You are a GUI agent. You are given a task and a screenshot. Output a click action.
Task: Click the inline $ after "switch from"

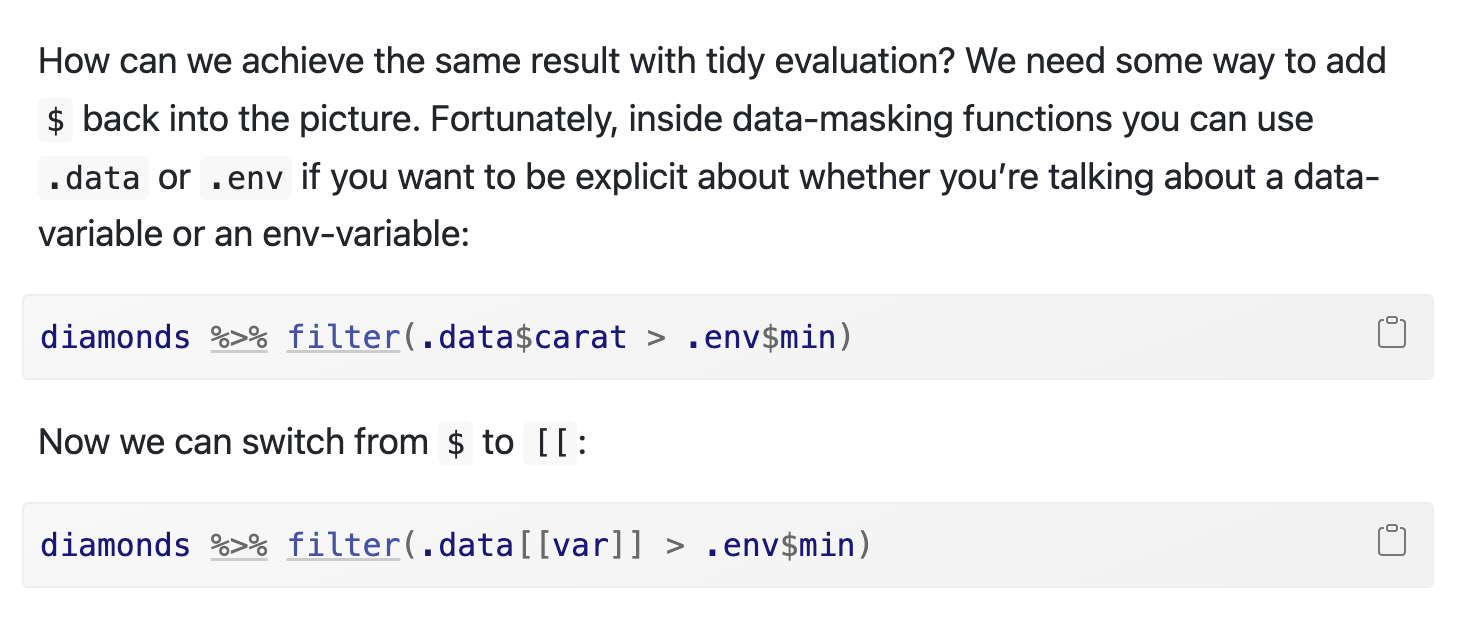tap(455, 442)
